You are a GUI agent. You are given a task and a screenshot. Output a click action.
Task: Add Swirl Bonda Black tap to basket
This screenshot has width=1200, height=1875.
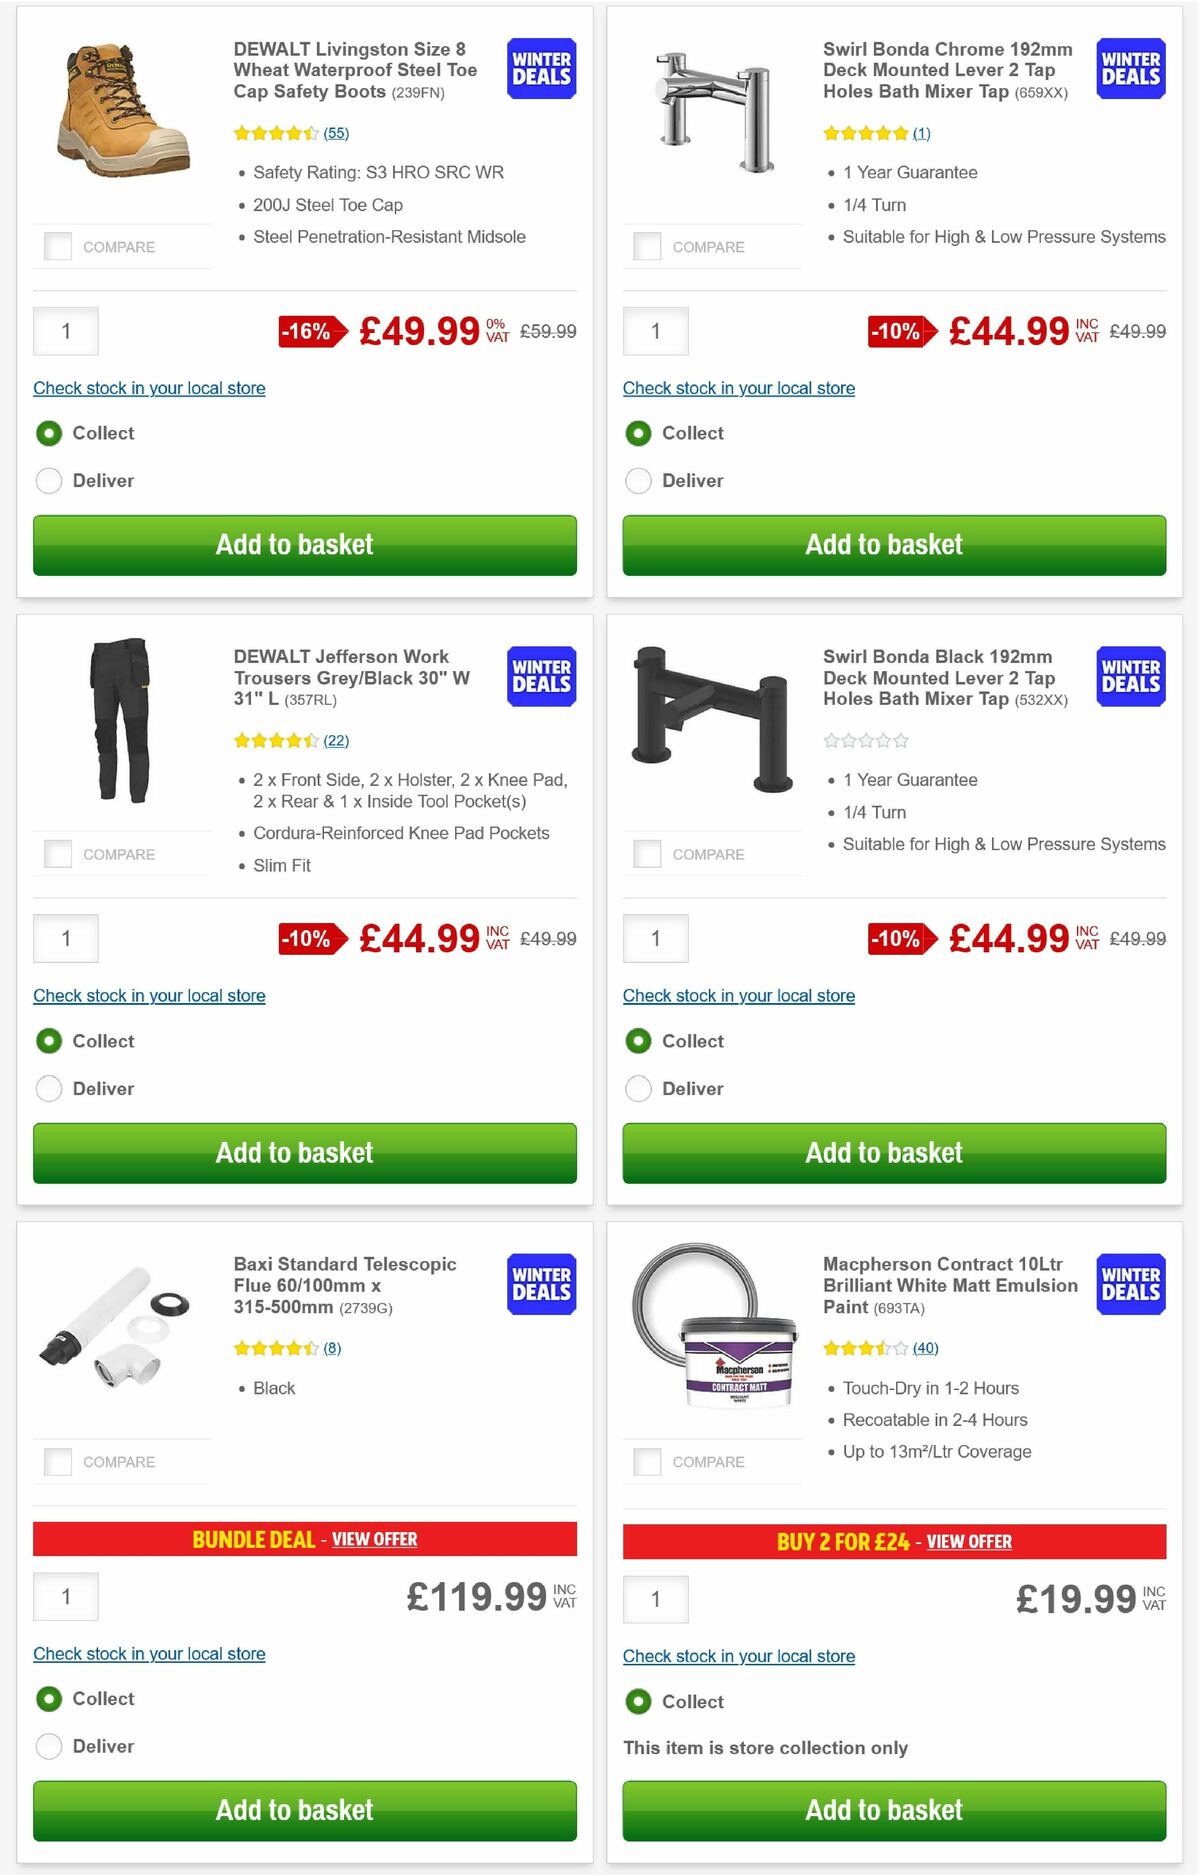(x=884, y=1152)
